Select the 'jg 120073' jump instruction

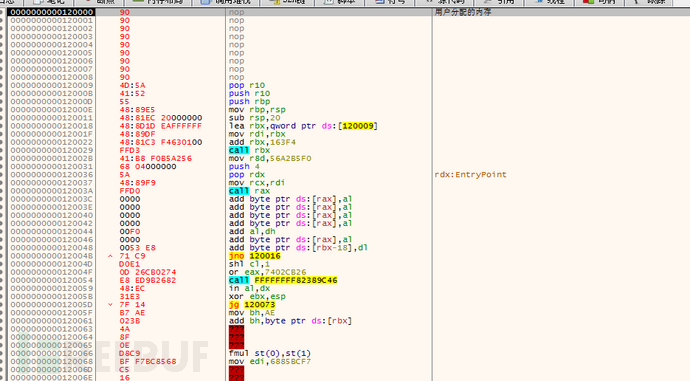[252, 305]
